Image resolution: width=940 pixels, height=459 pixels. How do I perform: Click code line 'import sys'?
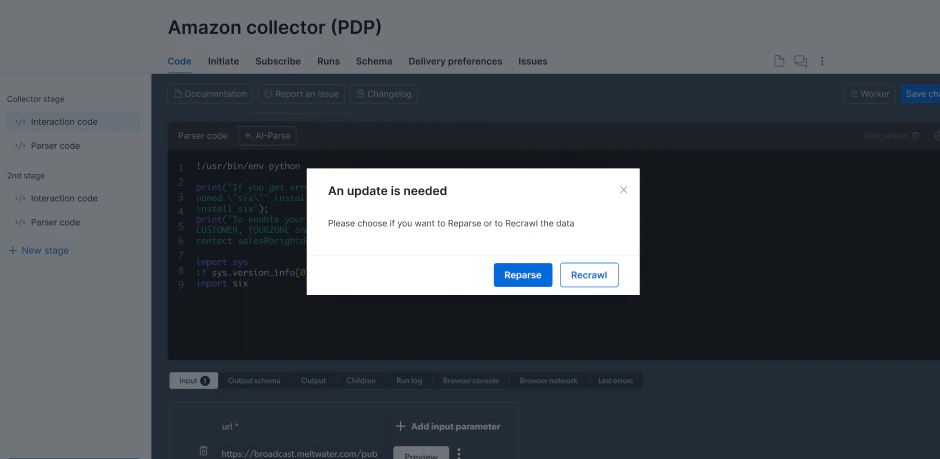[x=222, y=262]
